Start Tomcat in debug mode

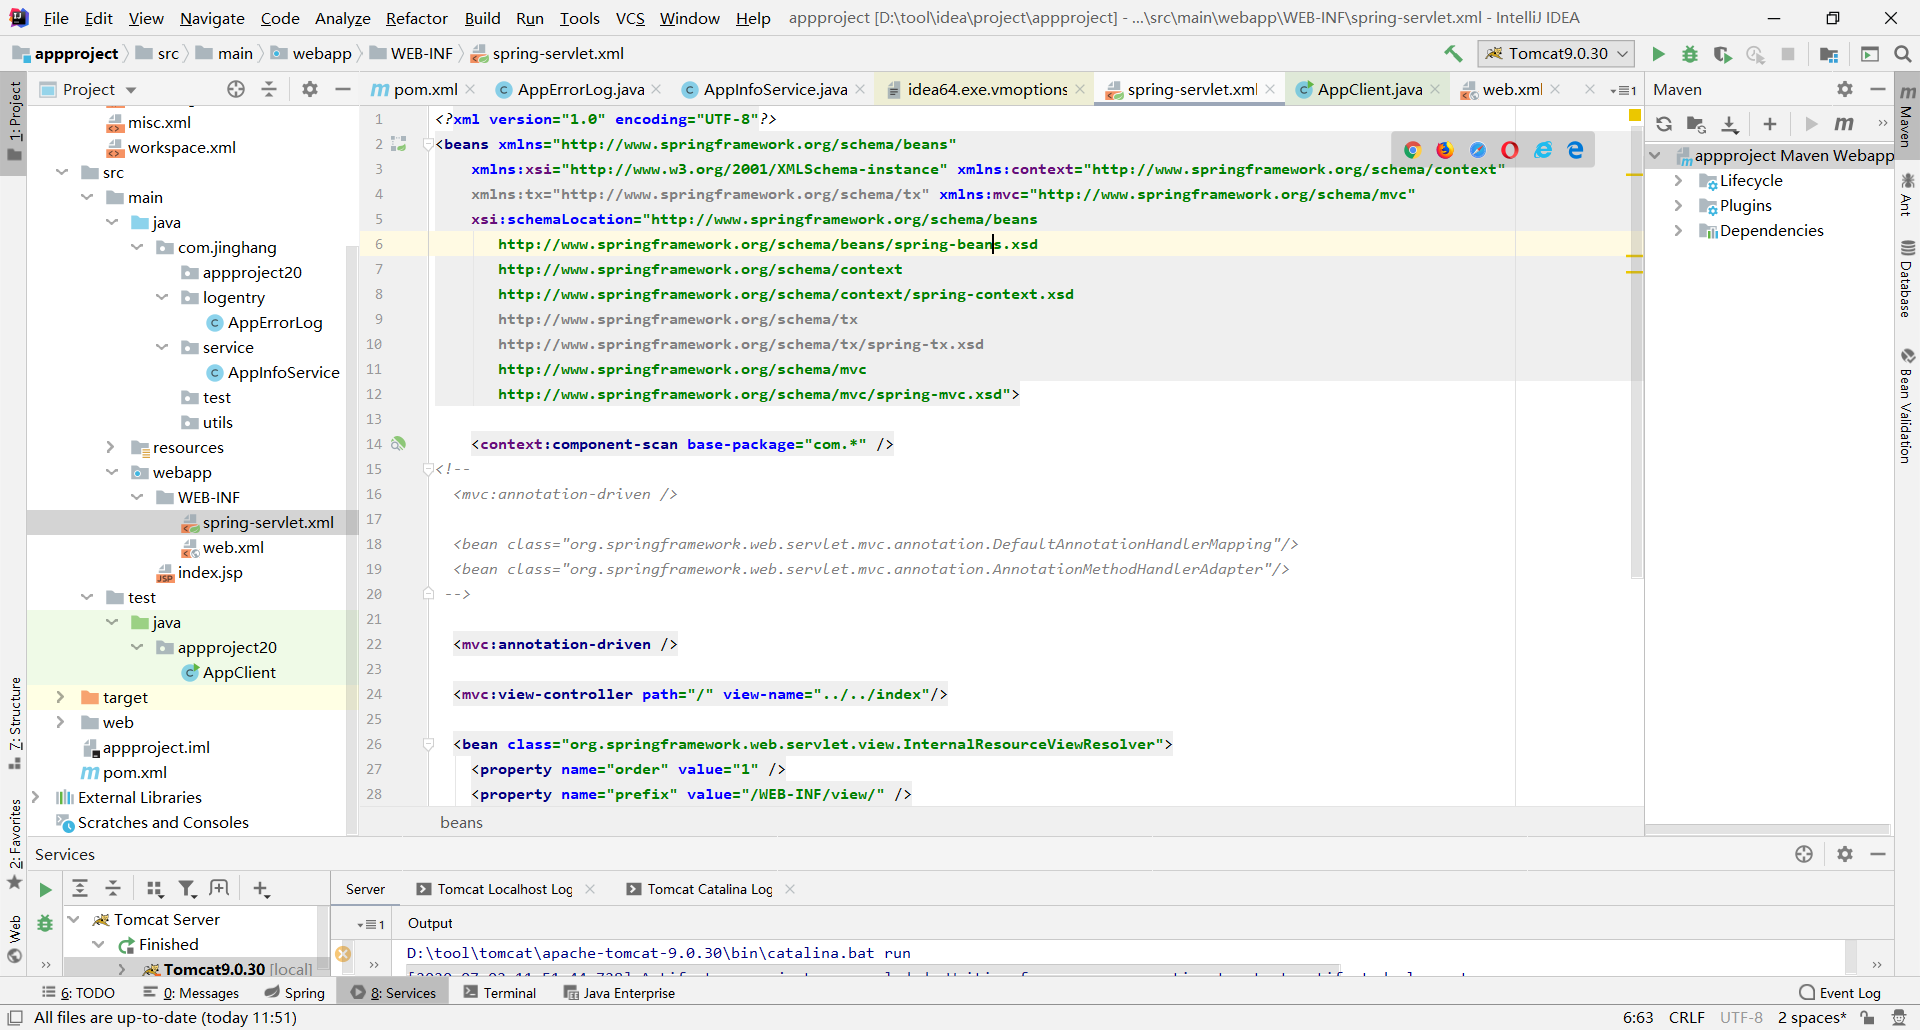pos(1690,55)
